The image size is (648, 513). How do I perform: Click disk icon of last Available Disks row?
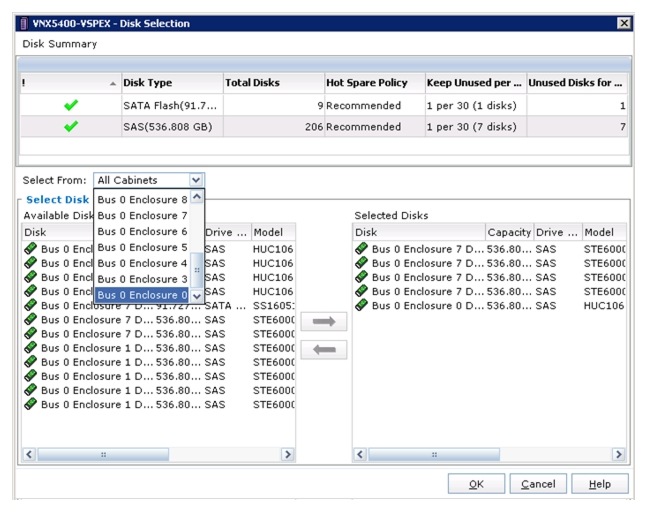pos(30,404)
